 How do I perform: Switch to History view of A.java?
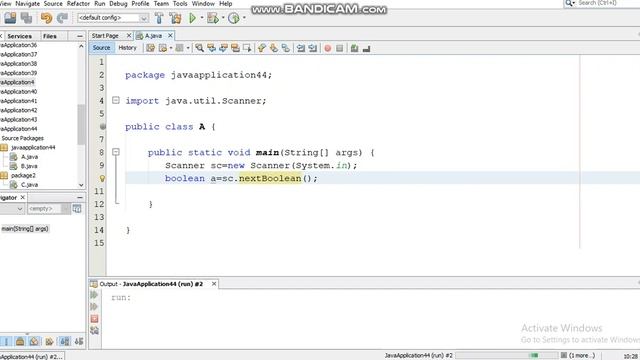(x=127, y=48)
